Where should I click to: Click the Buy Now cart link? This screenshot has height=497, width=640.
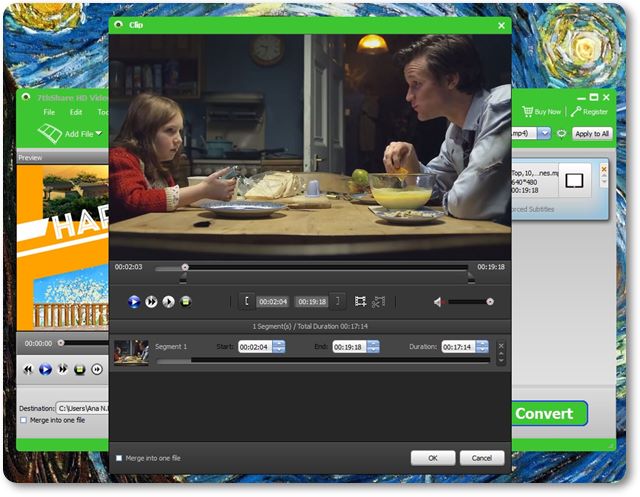542,111
